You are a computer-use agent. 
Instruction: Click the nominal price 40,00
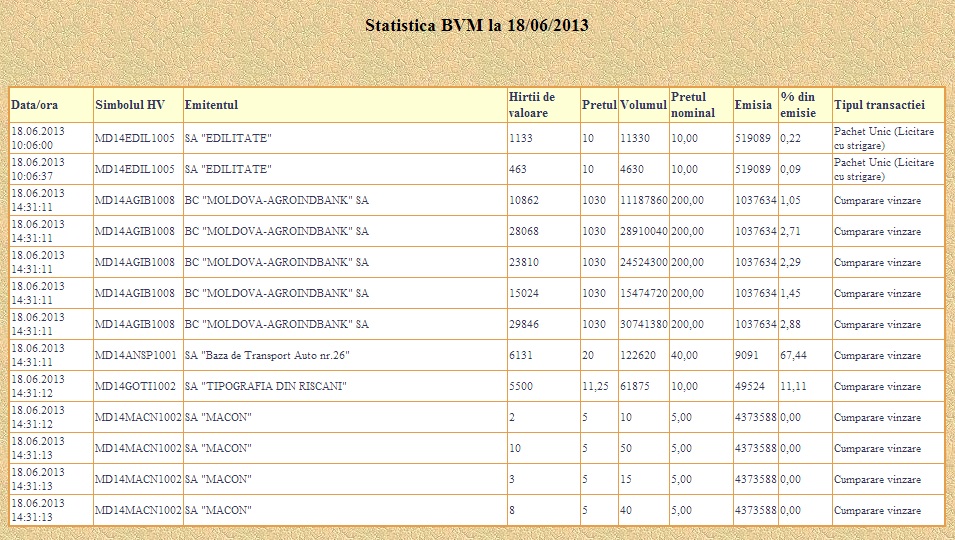click(685, 356)
